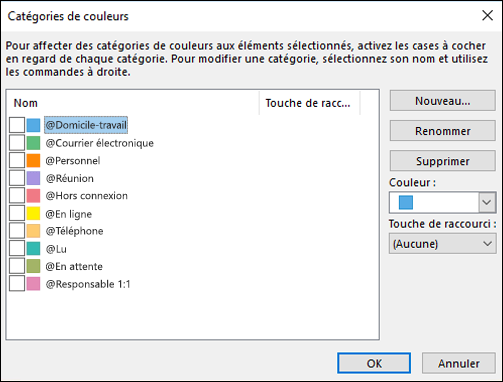Click the Renommer button
This screenshot has width=503, height=382.
pyautogui.click(x=443, y=131)
